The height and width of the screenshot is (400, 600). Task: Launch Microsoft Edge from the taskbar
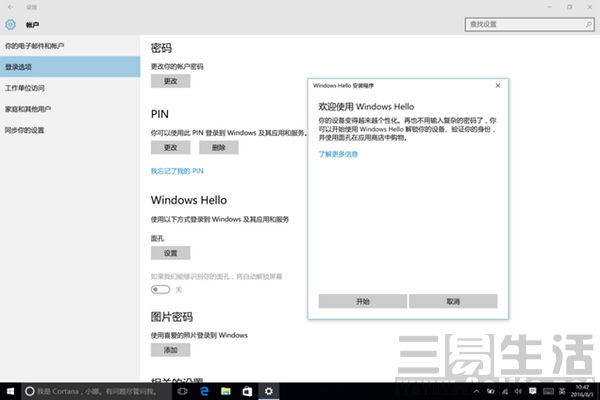pyautogui.click(x=204, y=391)
